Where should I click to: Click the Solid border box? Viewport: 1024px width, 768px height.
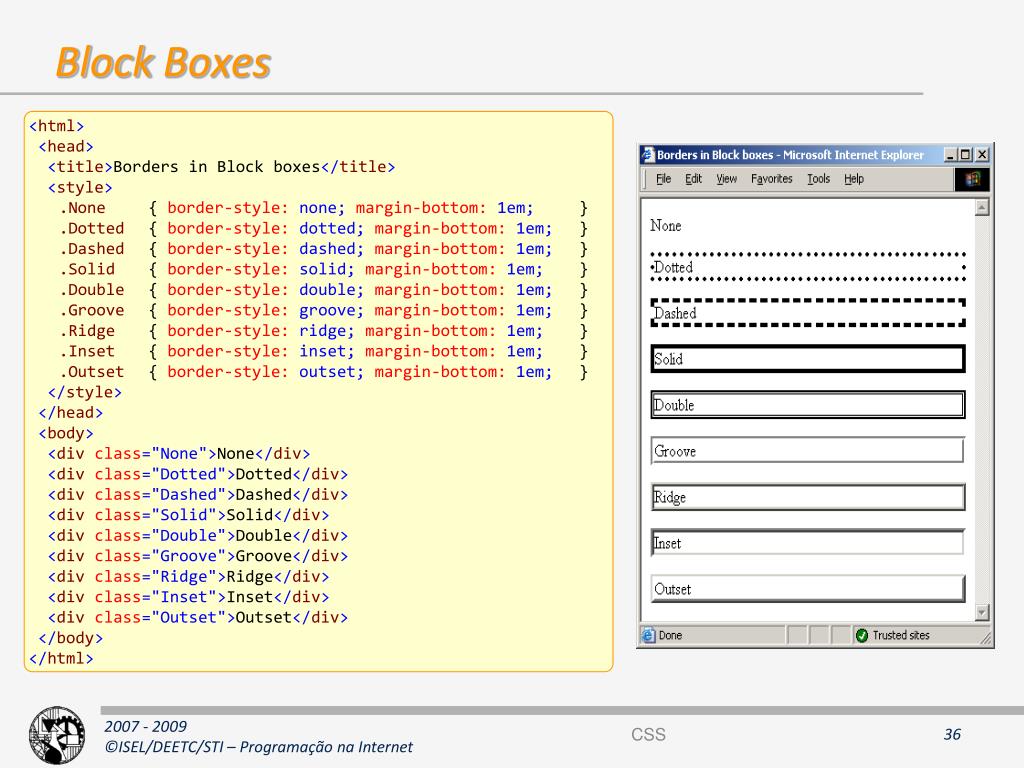[808, 359]
